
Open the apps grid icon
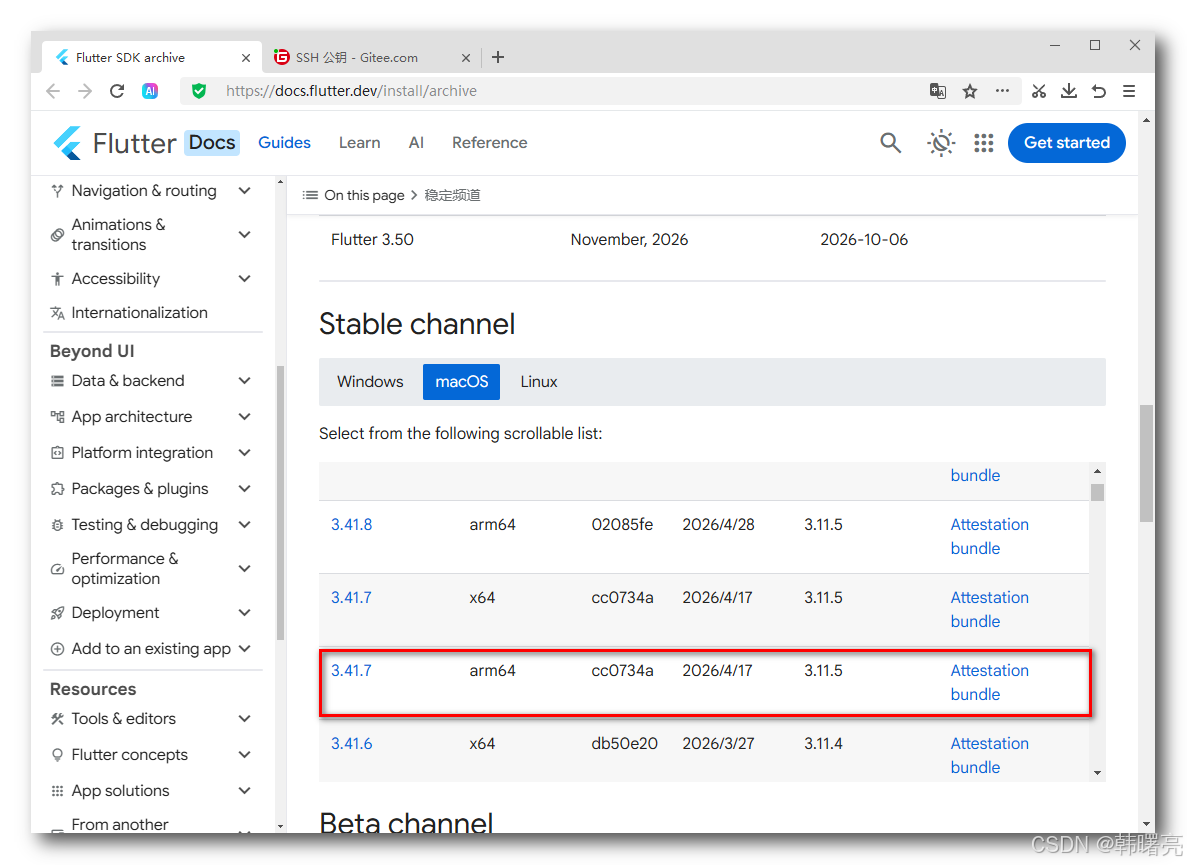point(983,142)
